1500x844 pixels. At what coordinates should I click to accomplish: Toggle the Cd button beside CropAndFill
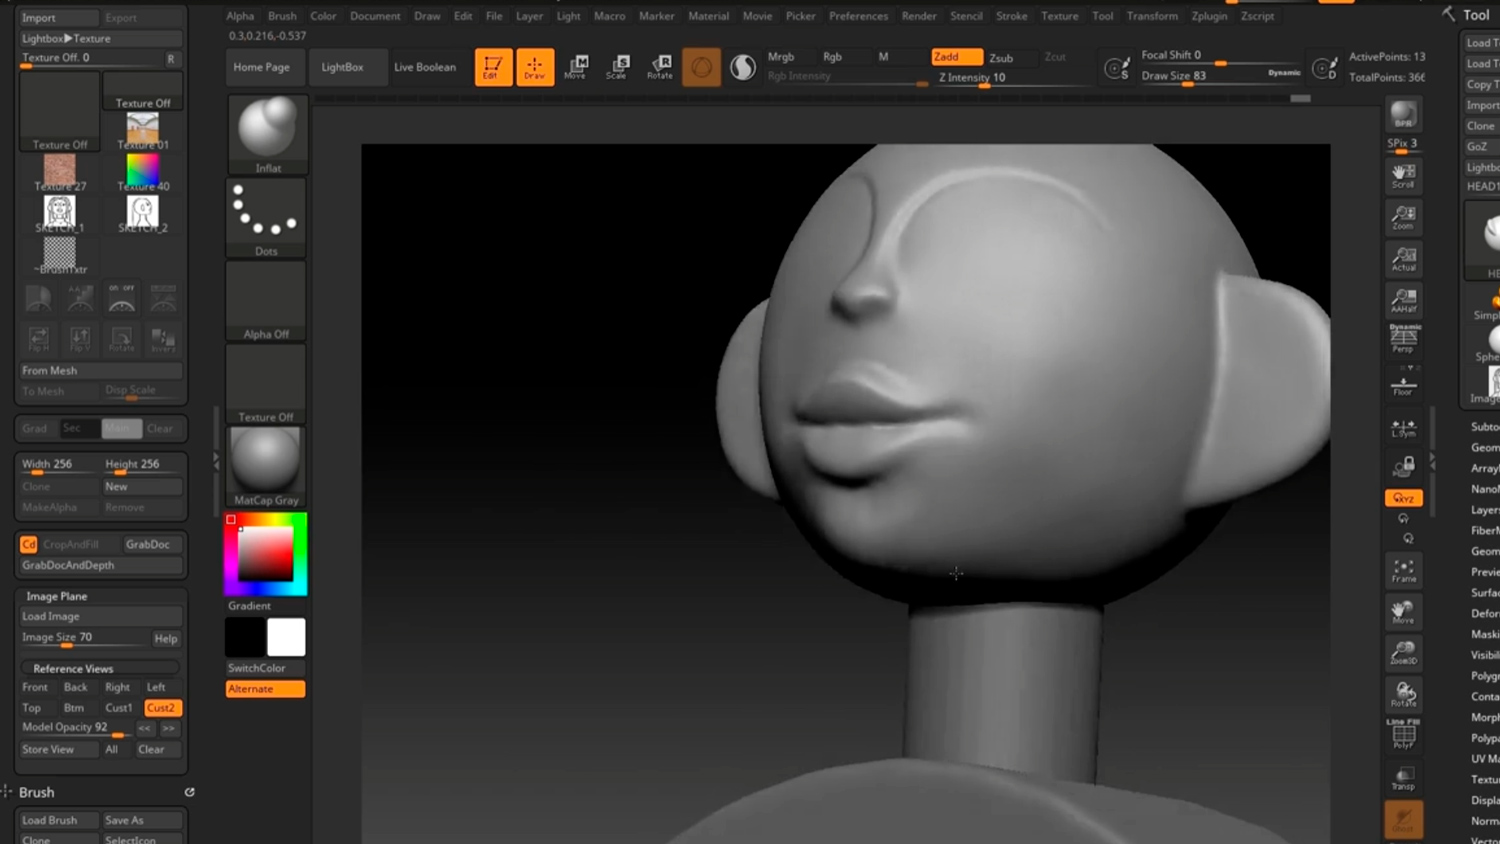click(x=28, y=544)
